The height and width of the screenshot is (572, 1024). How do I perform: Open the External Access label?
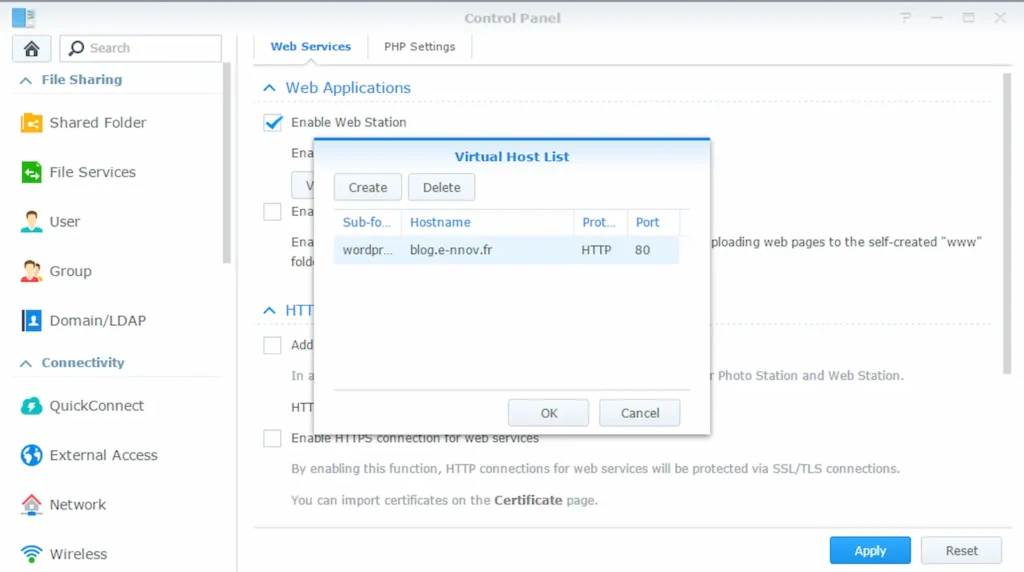tap(104, 455)
